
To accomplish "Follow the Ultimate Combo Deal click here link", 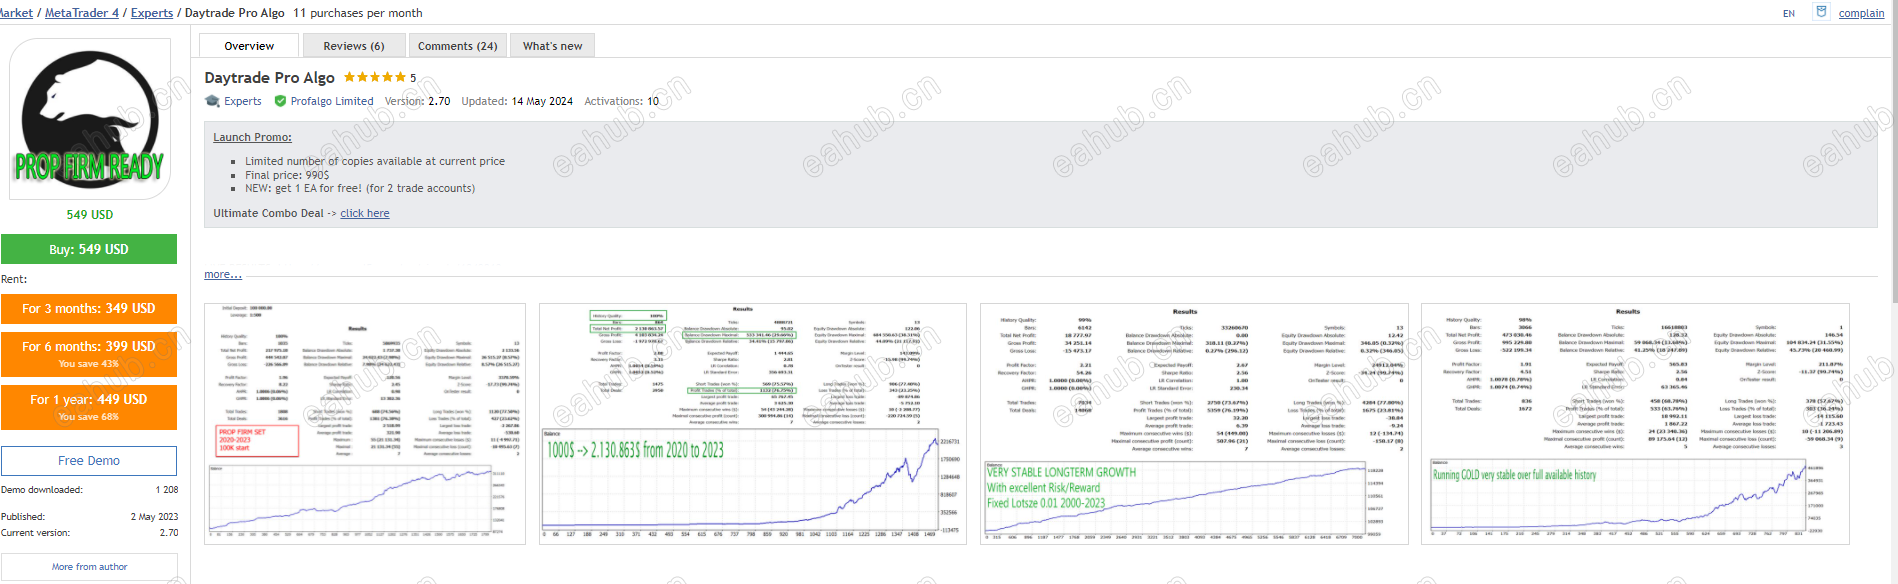I will (365, 213).
